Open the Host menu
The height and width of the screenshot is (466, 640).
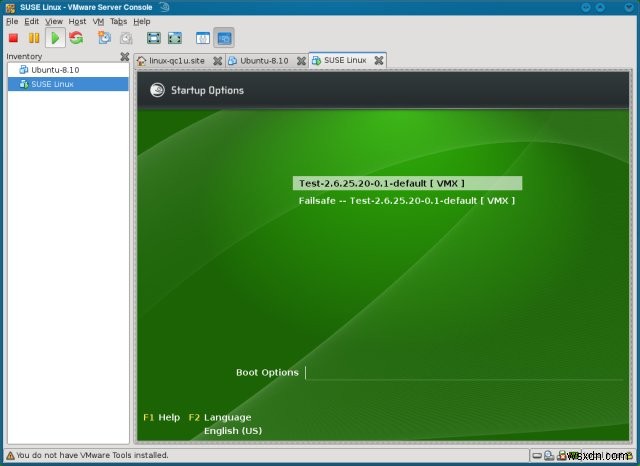point(77,21)
